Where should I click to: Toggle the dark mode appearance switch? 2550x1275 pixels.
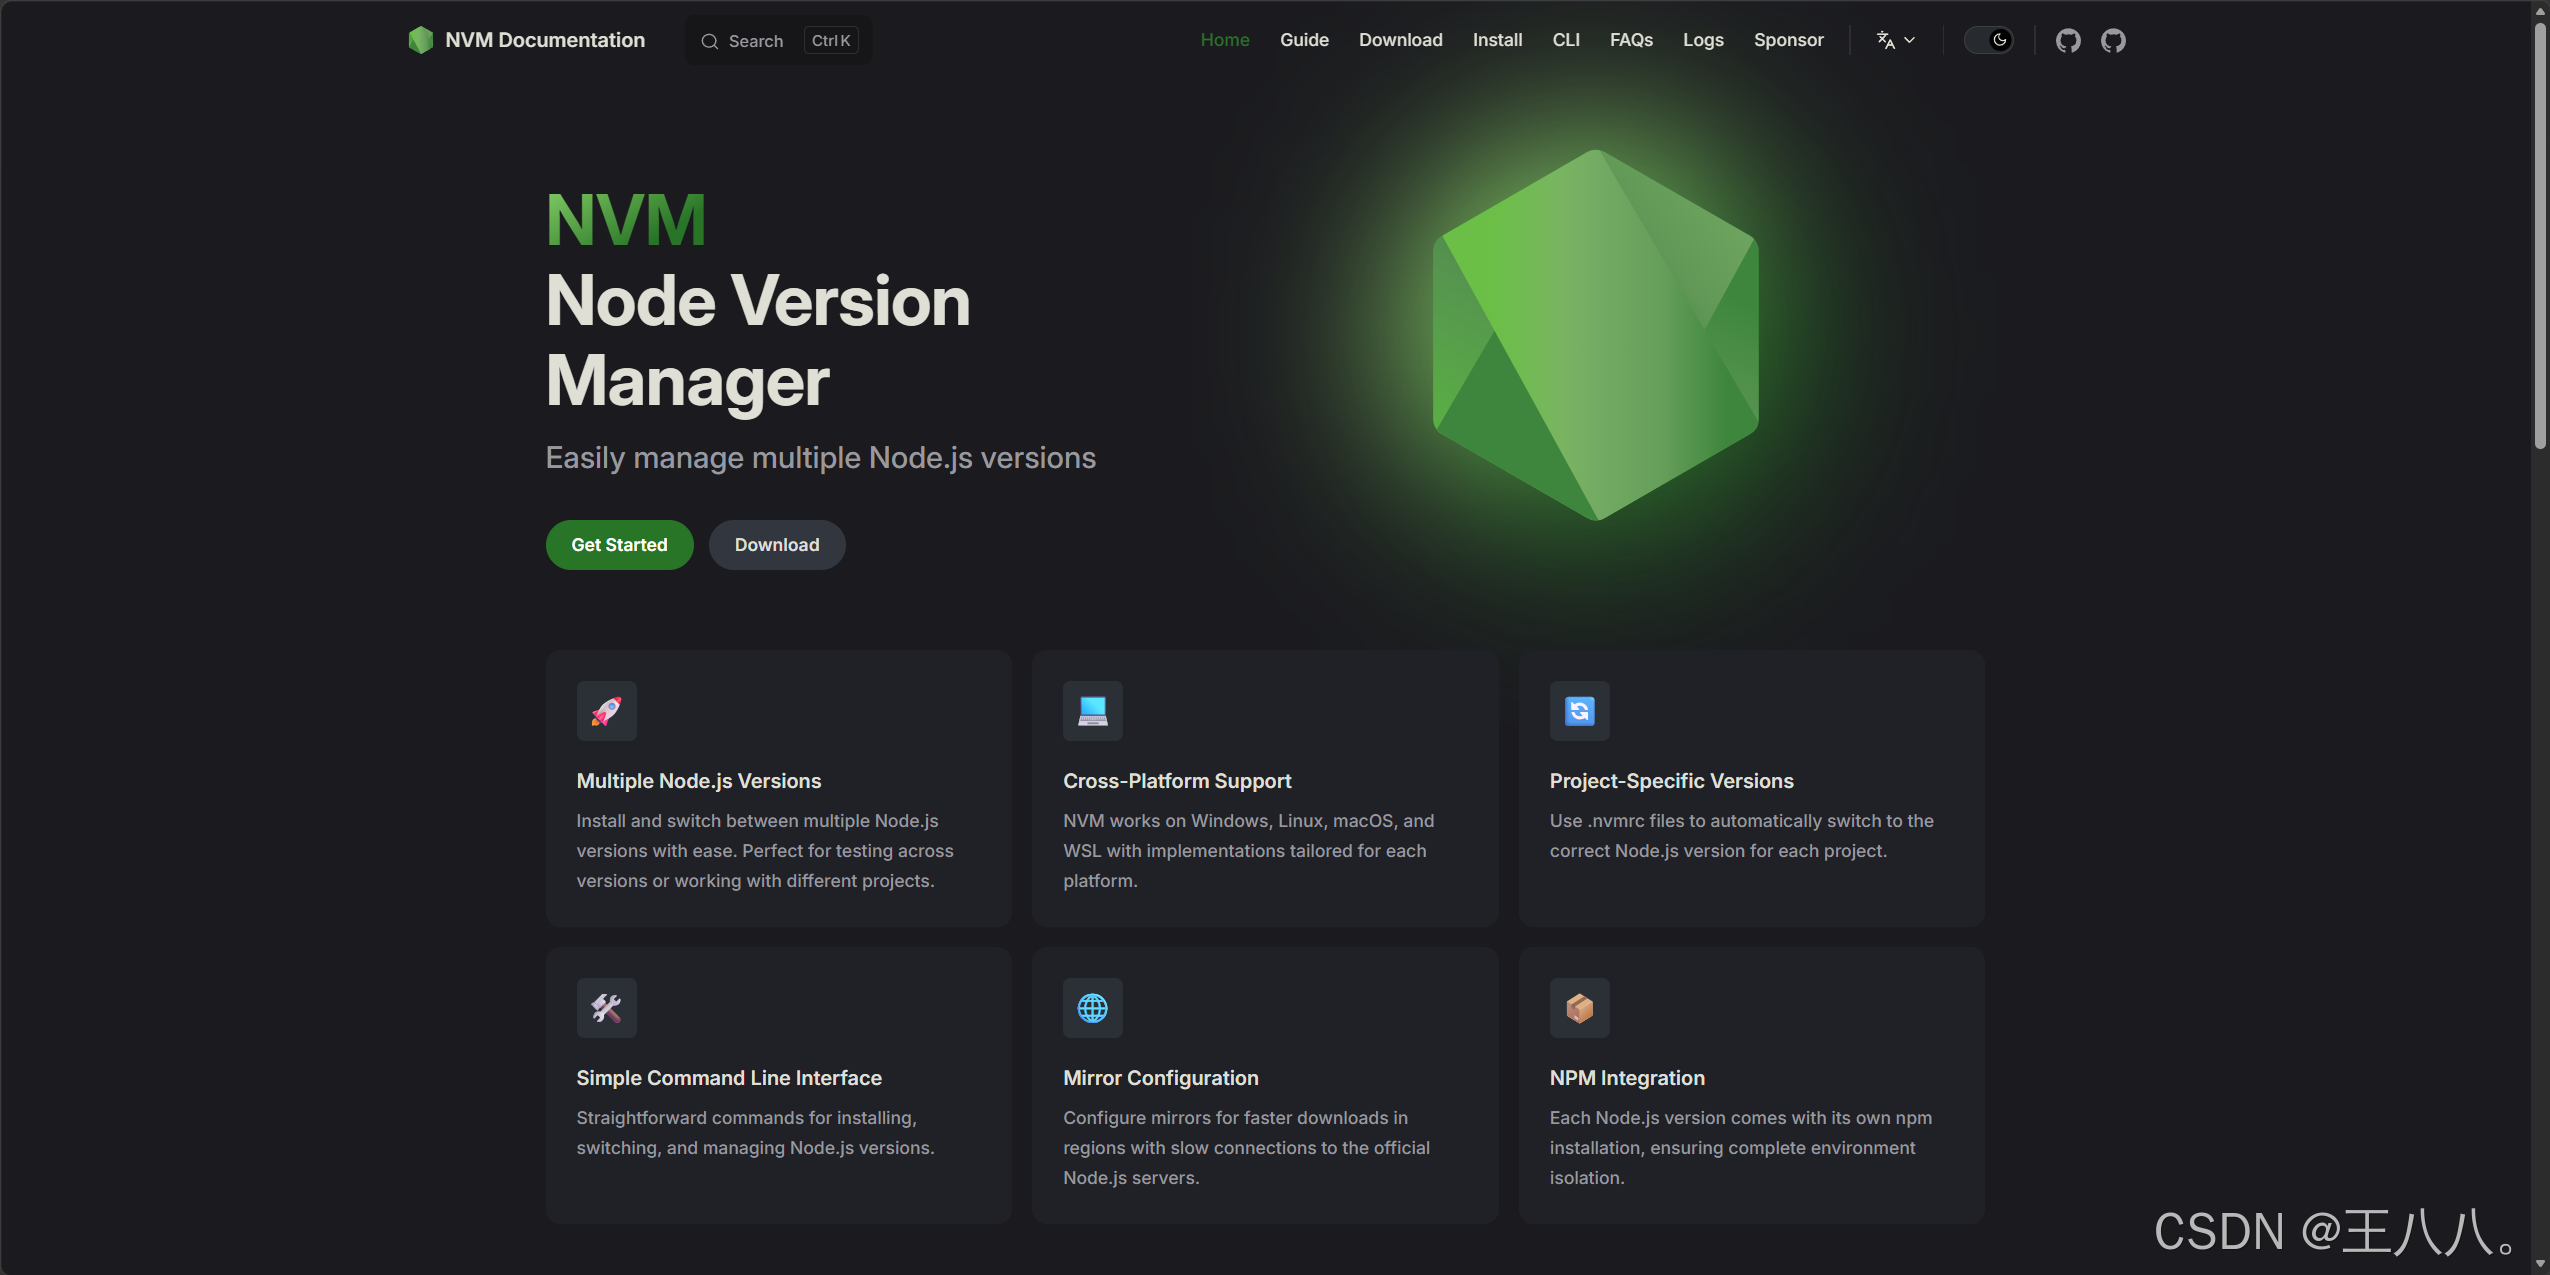tap(1989, 40)
